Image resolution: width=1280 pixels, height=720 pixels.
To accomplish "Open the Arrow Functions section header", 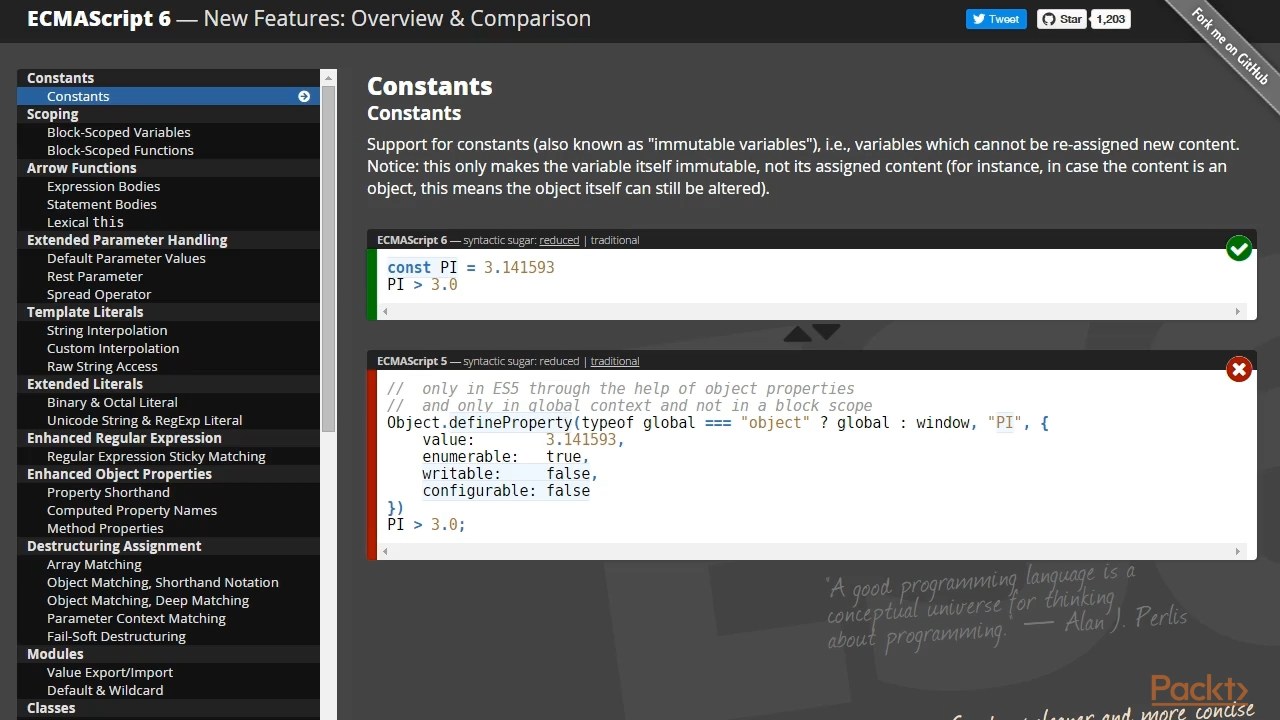I will pyautogui.click(x=81, y=168).
